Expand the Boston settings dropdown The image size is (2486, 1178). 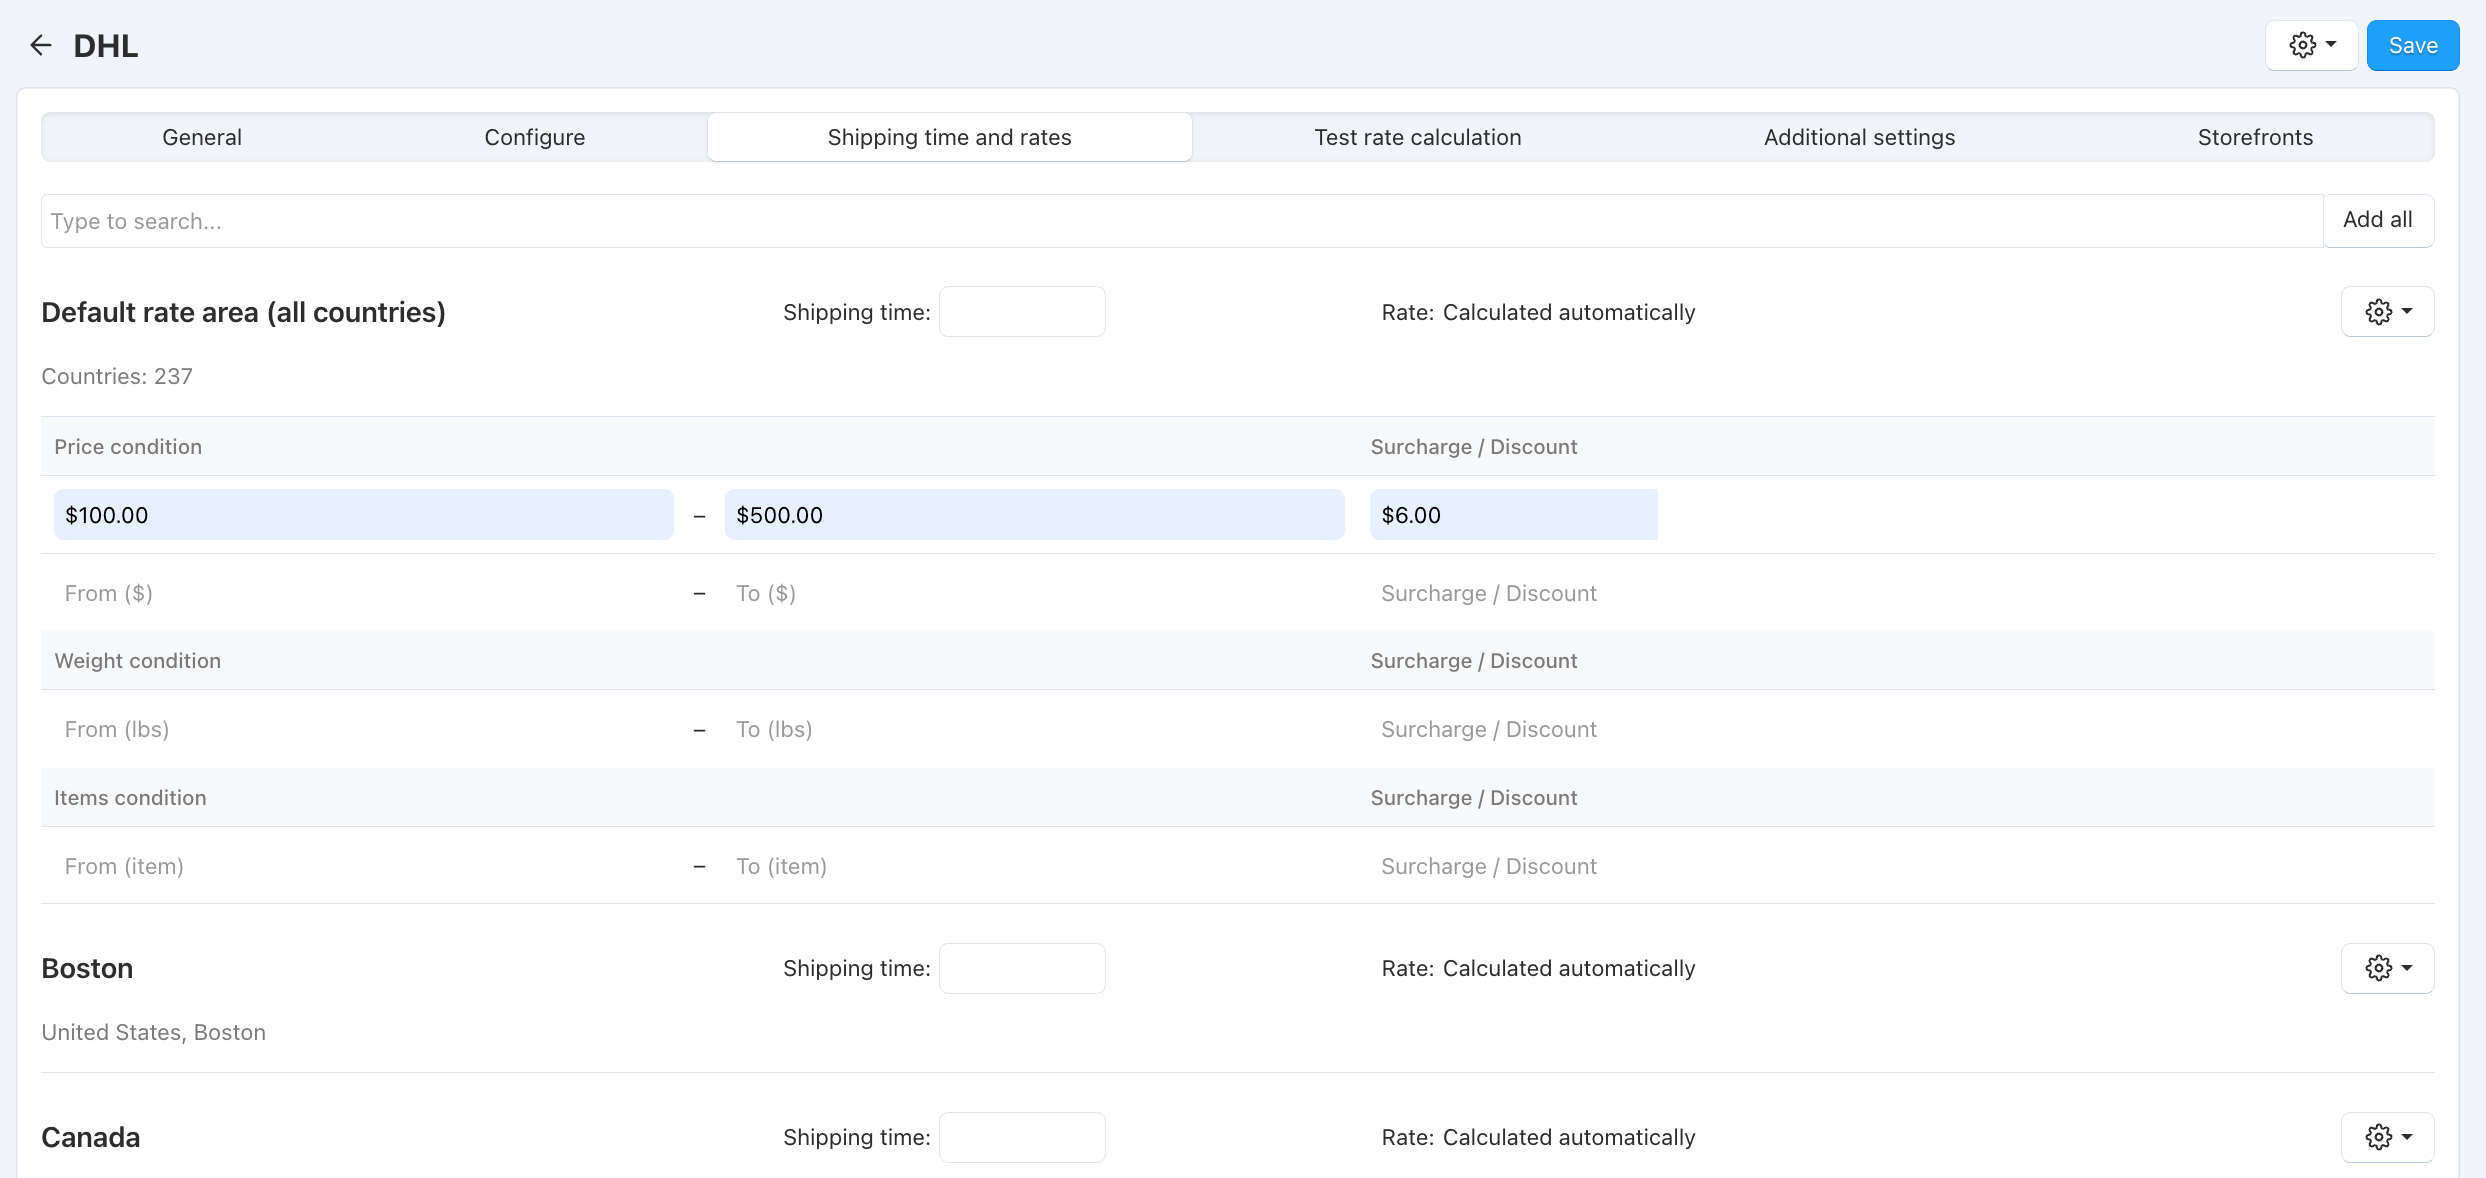2408,967
